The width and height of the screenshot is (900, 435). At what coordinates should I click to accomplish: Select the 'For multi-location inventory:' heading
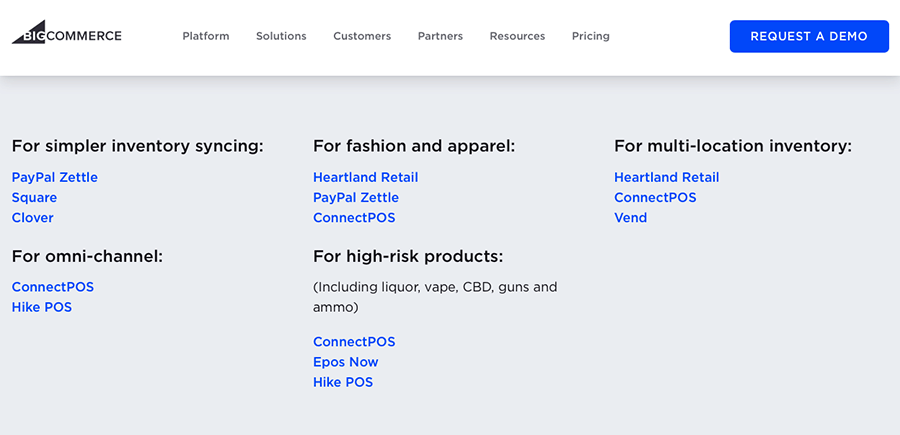pyautogui.click(x=733, y=146)
